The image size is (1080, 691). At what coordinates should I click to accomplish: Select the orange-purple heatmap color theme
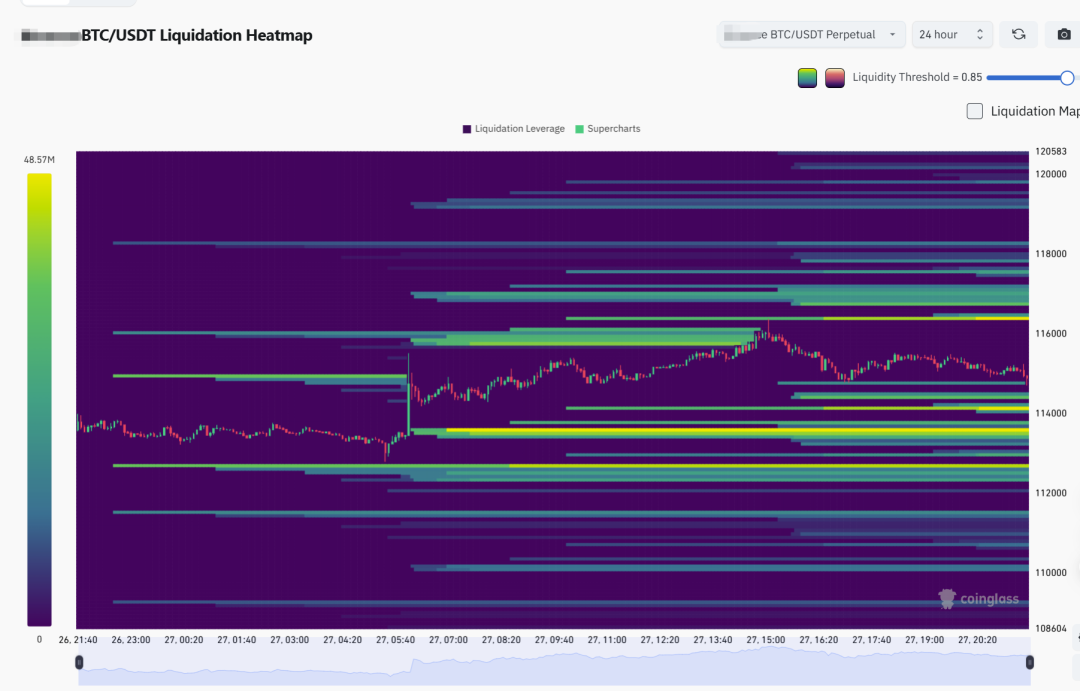pos(835,78)
